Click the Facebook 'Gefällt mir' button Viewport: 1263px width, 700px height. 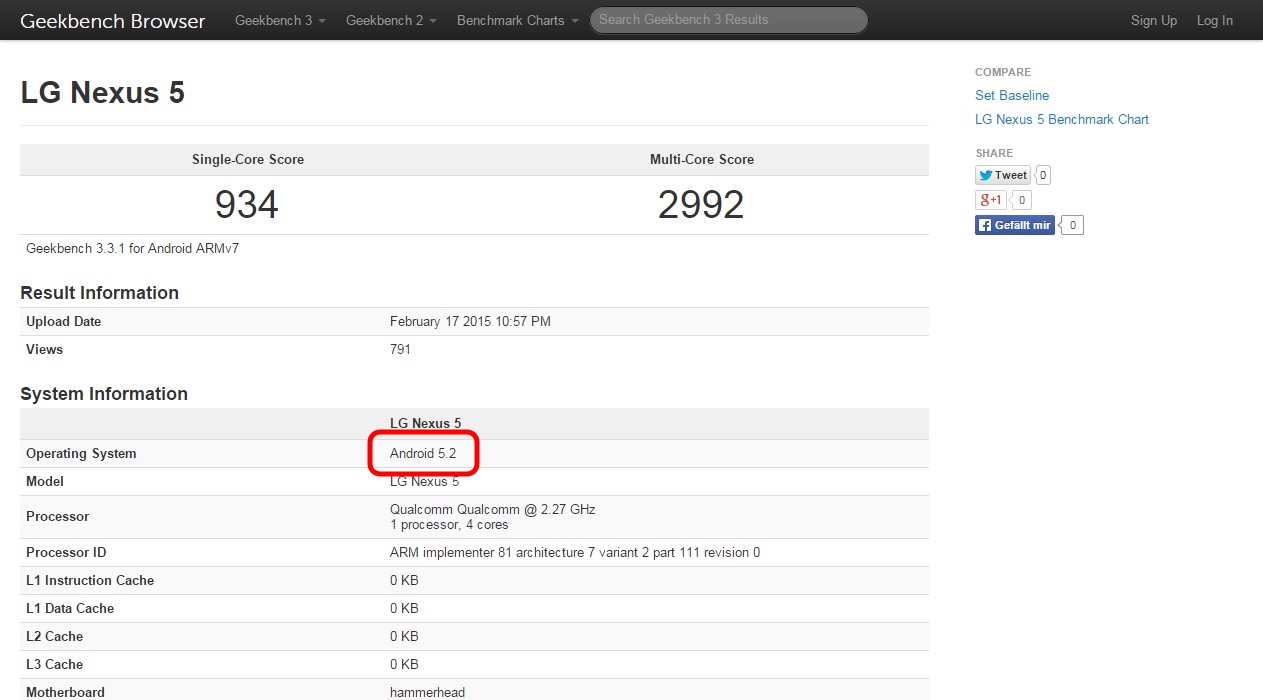click(1014, 225)
